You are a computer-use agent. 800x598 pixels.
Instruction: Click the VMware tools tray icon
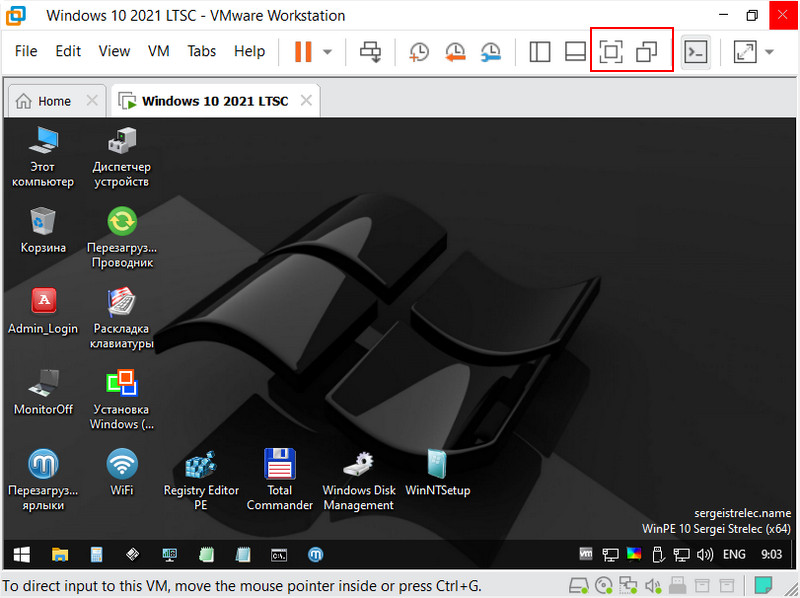coord(586,553)
